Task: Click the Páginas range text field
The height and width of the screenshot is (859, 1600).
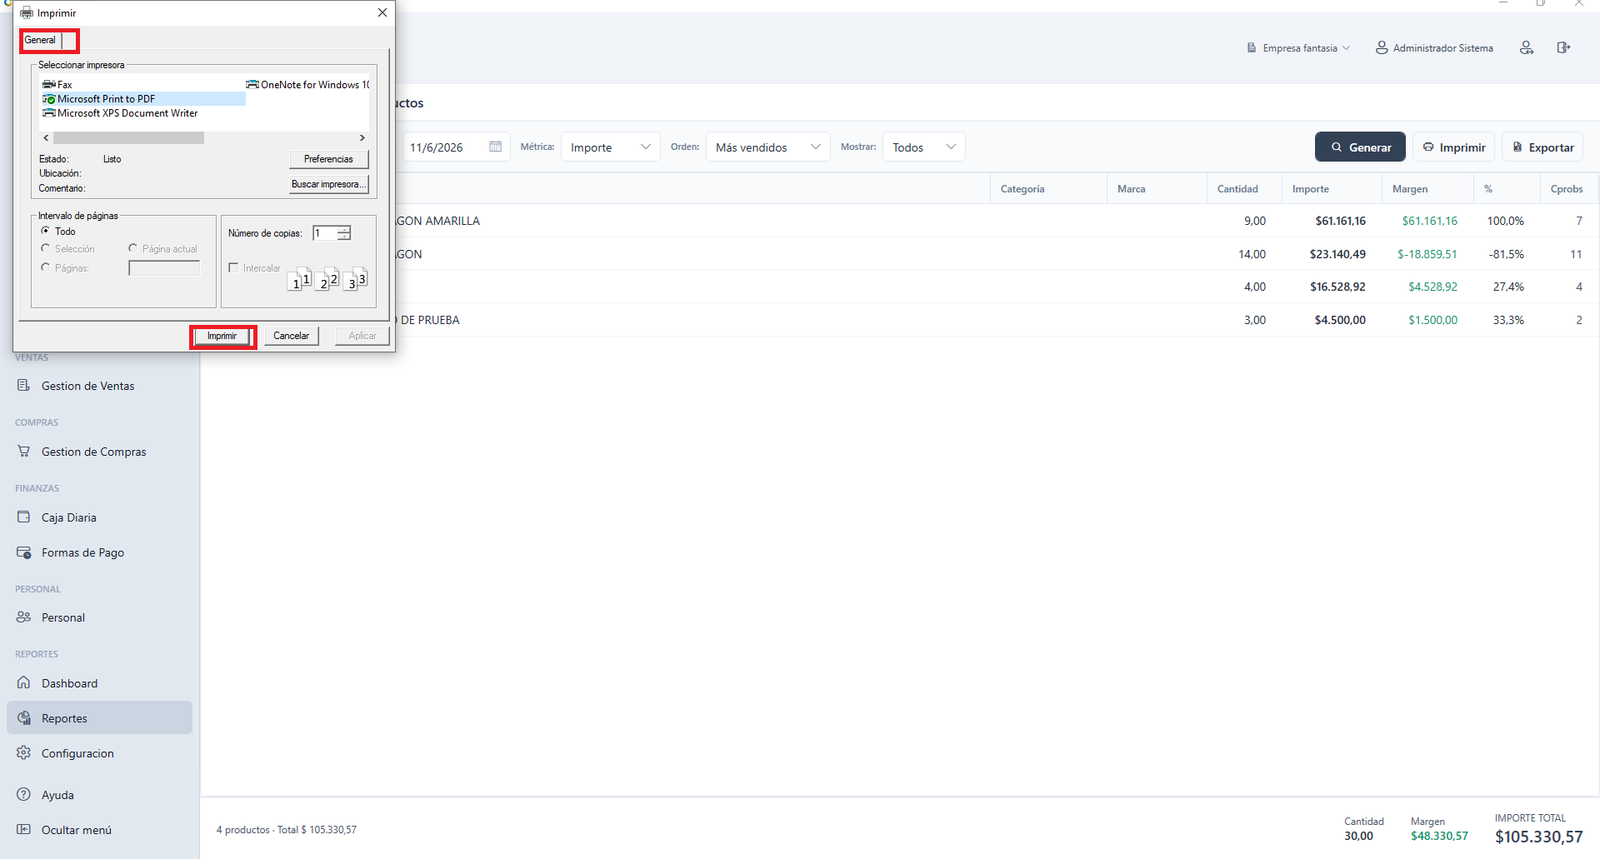Action: pos(164,268)
